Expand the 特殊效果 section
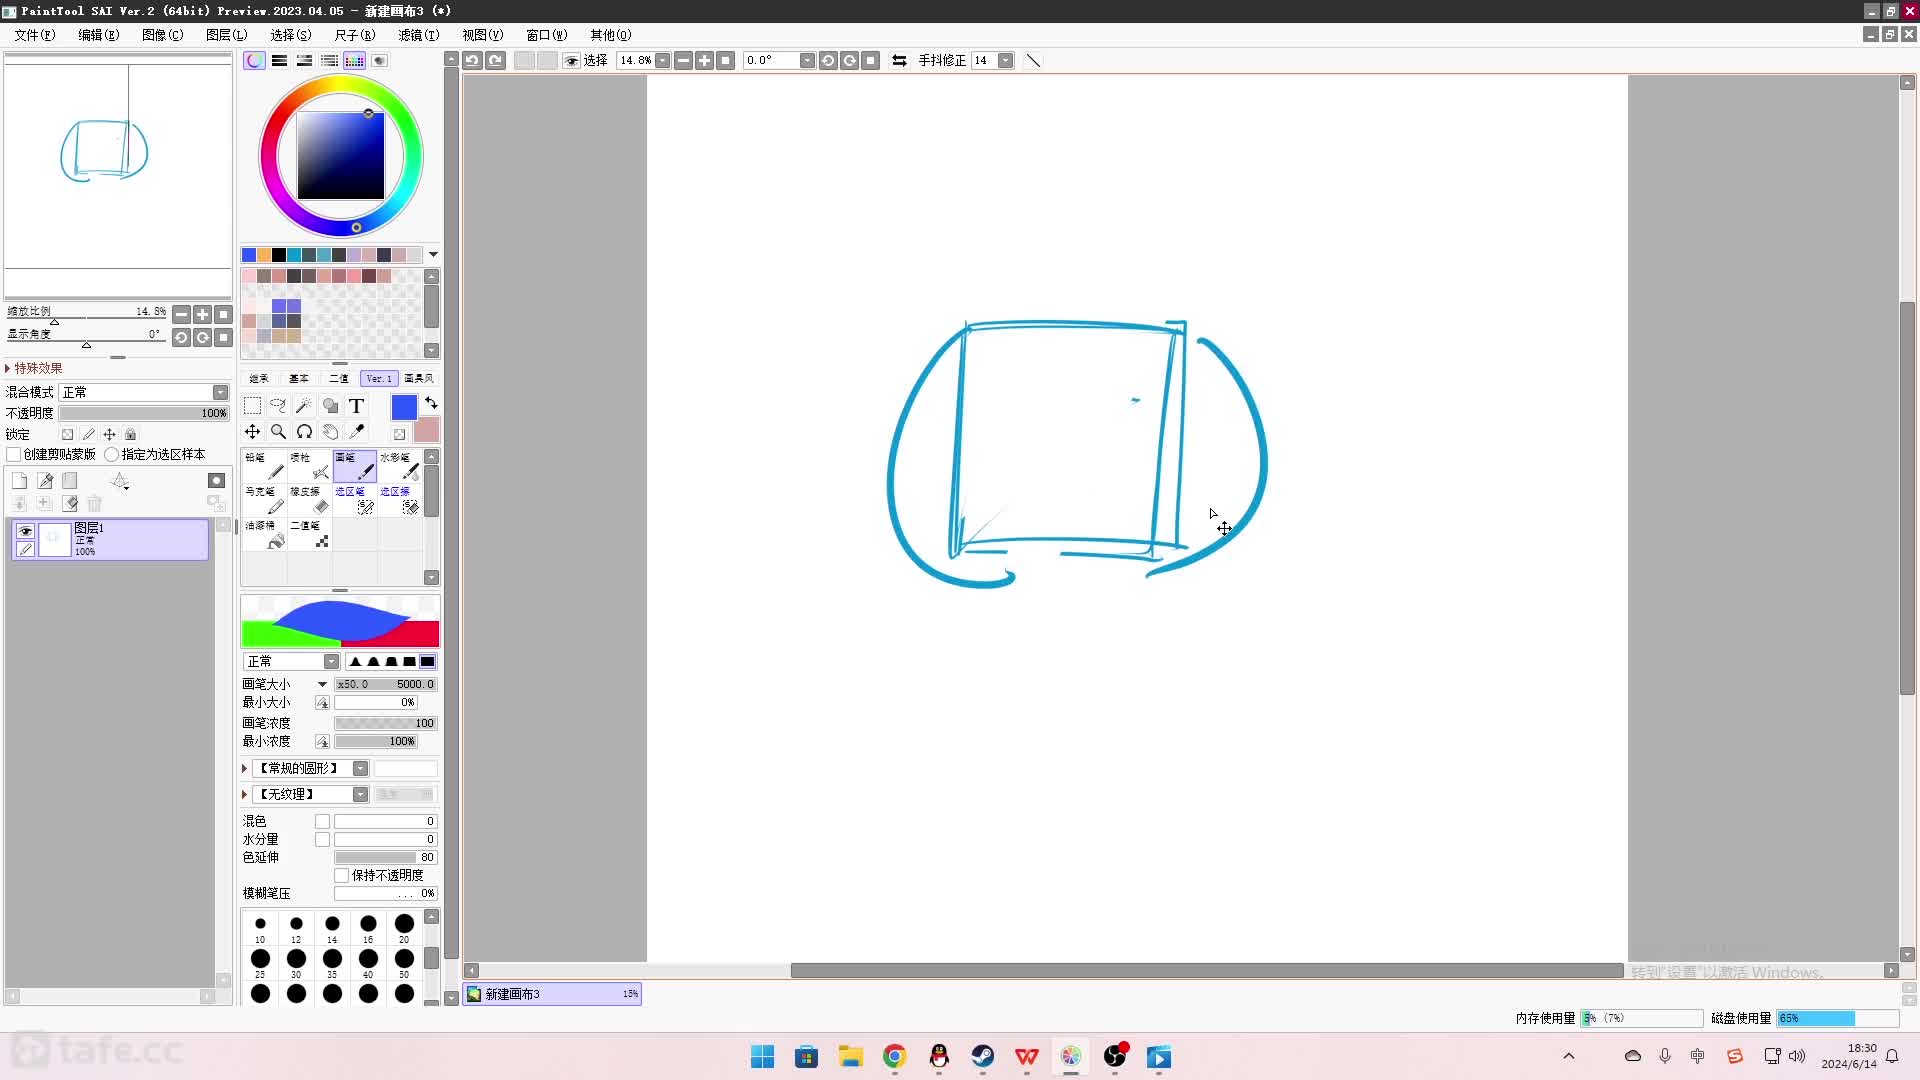 [8, 368]
